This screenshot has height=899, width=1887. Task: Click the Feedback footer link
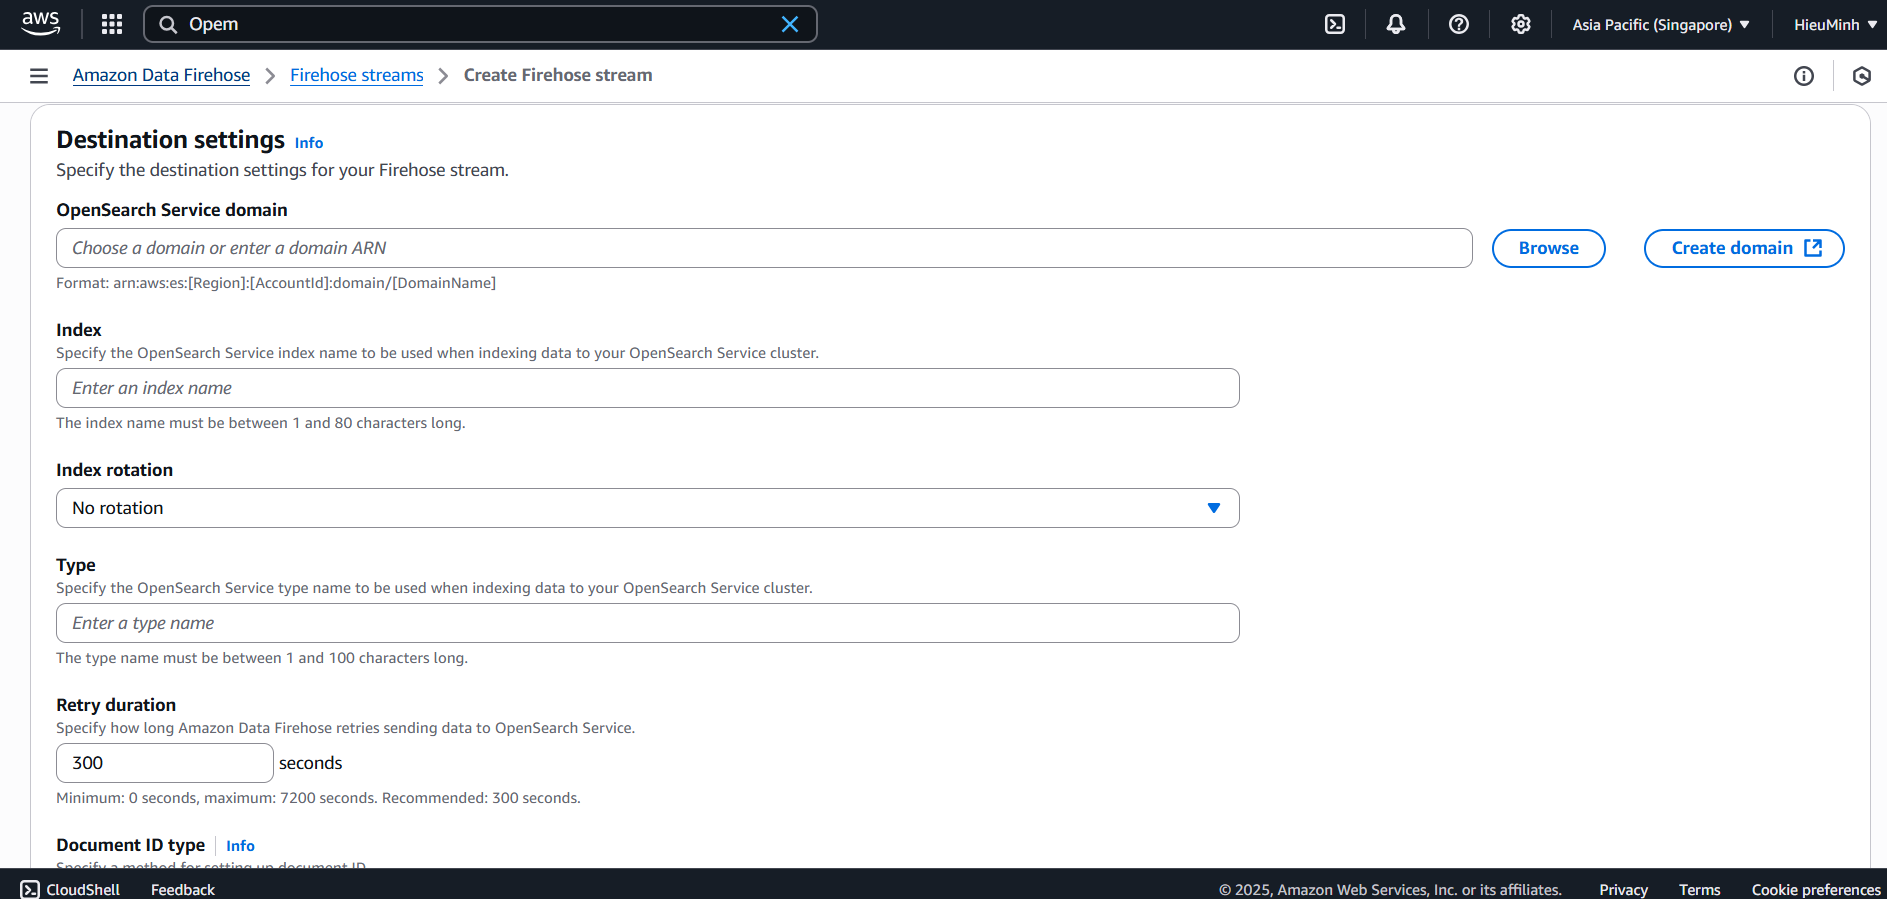coord(183,889)
